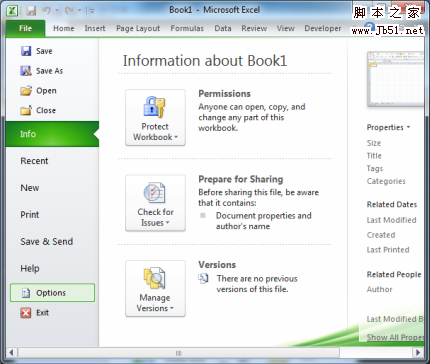Image resolution: width=430 pixels, height=364 pixels.
Task: Click the Exit label
Action: (x=42, y=313)
